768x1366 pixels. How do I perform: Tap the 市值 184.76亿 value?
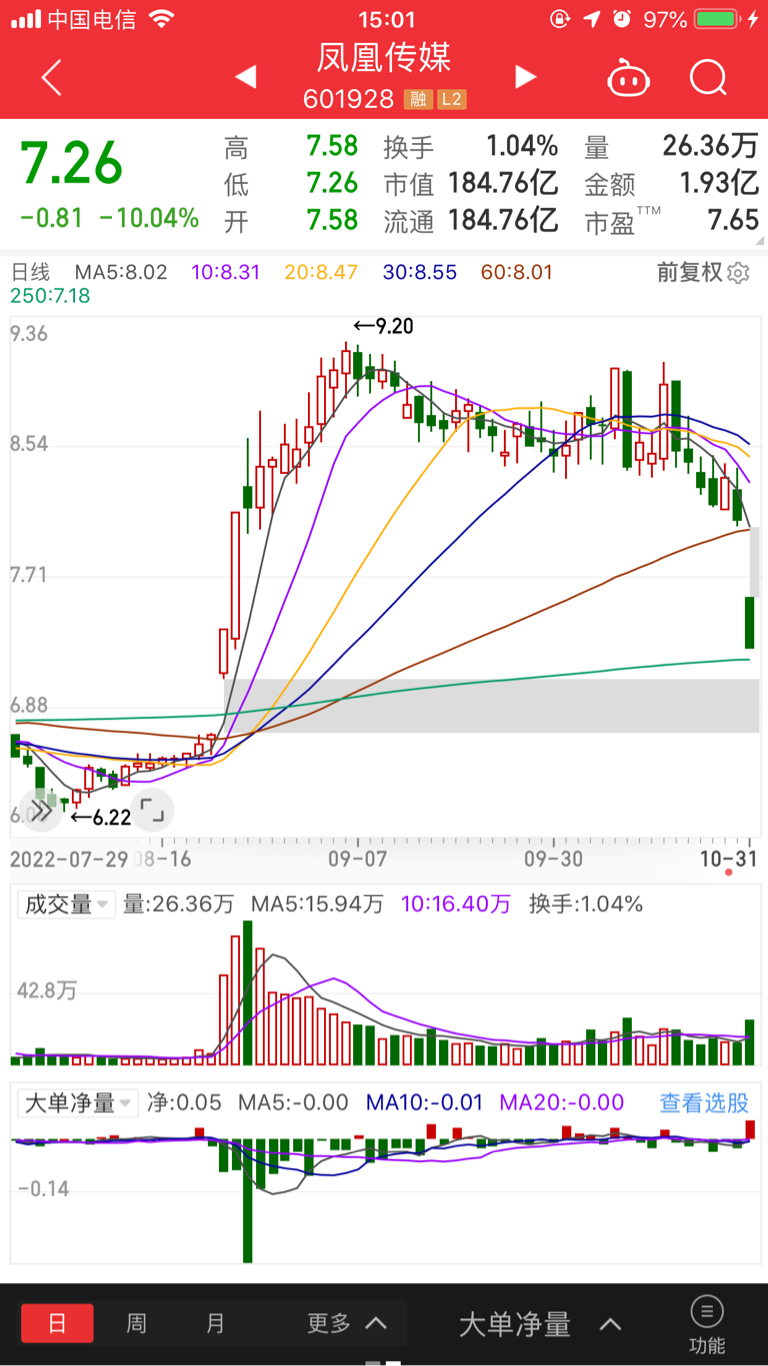[x=502, y=183]
